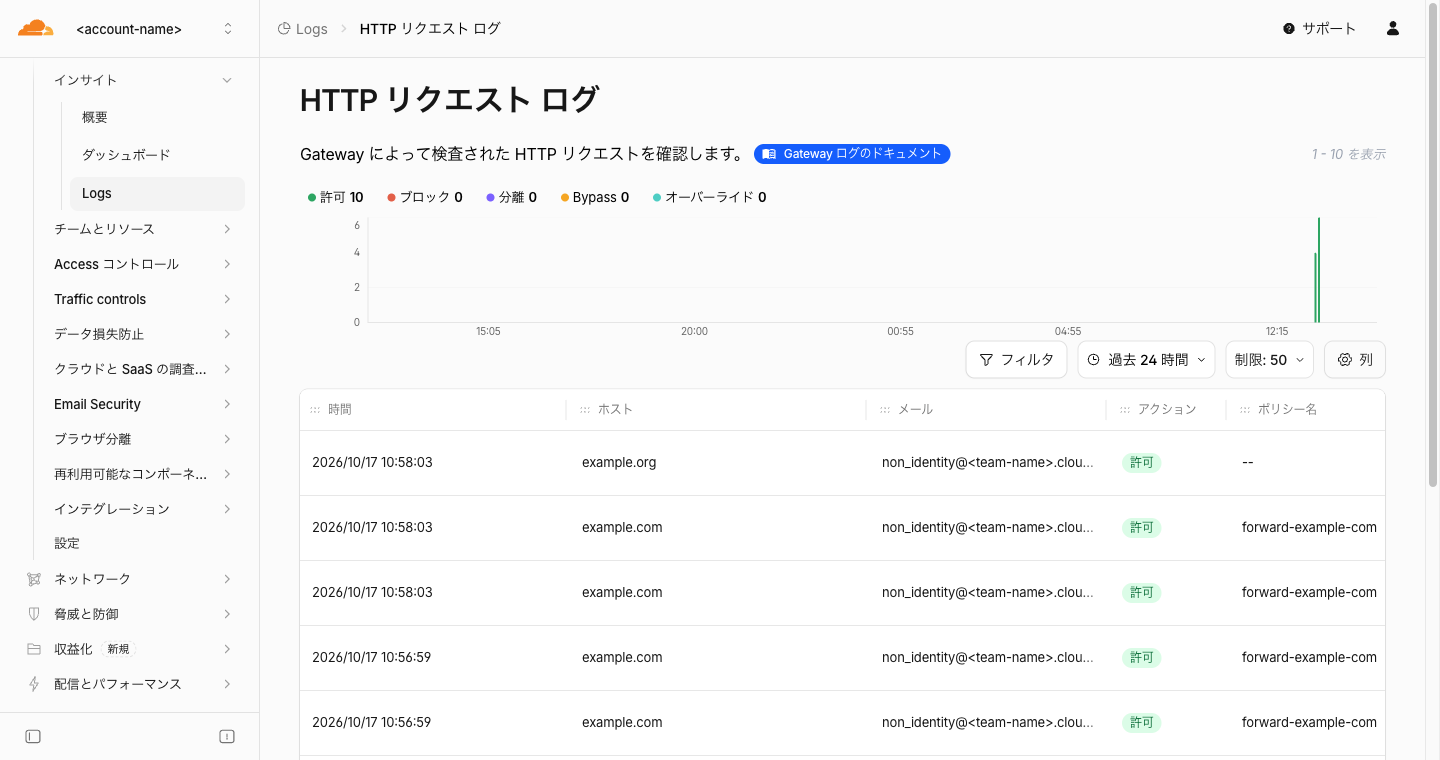Click the 許可 badge in example.org row
Viewport: 1440px width, 760px height.
pyautogui.click(x=1141, y=463)
